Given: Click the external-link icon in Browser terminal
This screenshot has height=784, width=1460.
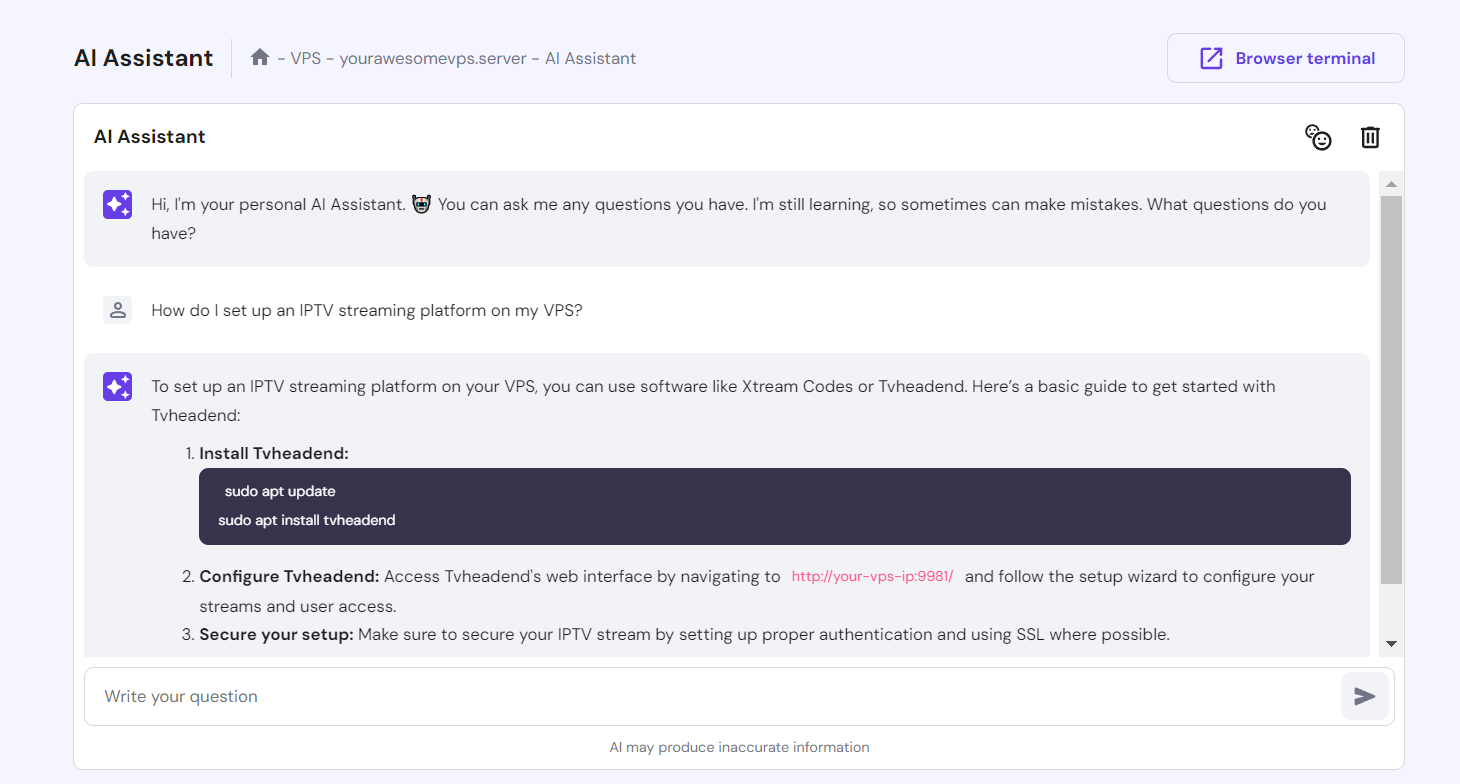Looking at the screenshot, I should 1211,58.
